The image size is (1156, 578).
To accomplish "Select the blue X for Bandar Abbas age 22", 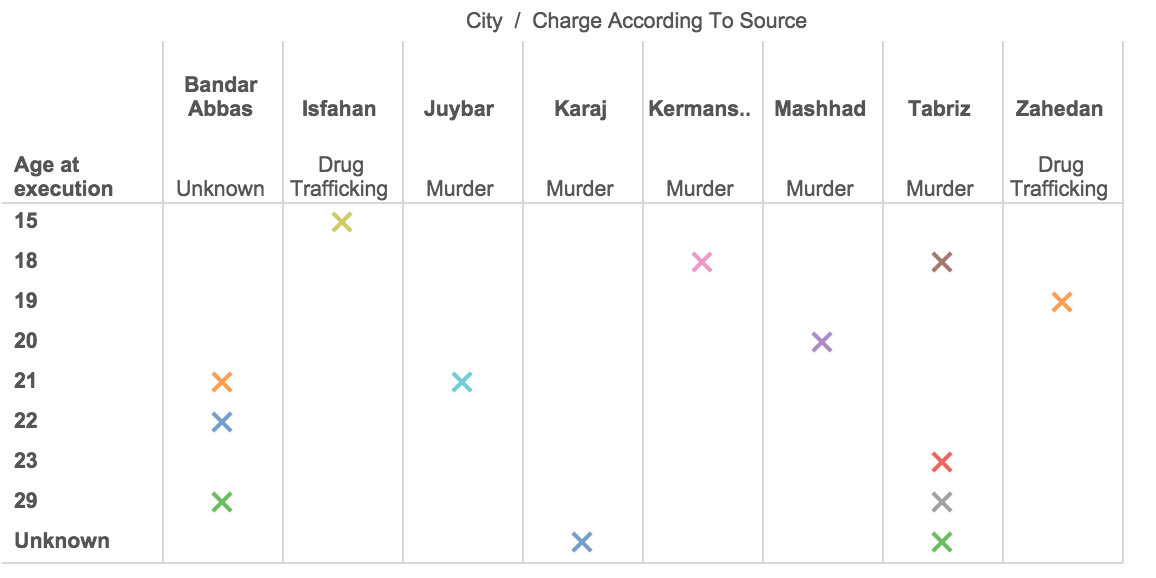I will click(x=222, y=422).
